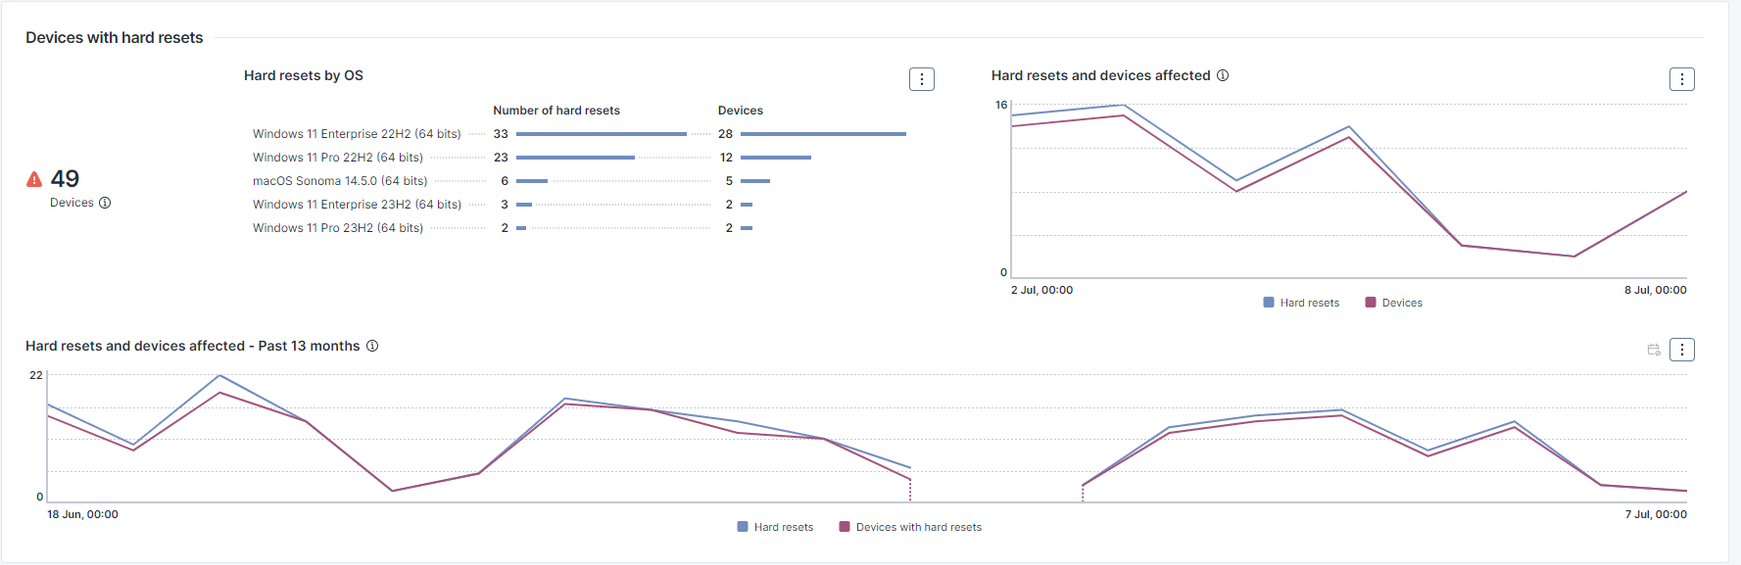Select the Windows 11 Enterprise 22H2 row
Image resolution: width=1741 pixels, height=565 pixels.
pos(356,134)
